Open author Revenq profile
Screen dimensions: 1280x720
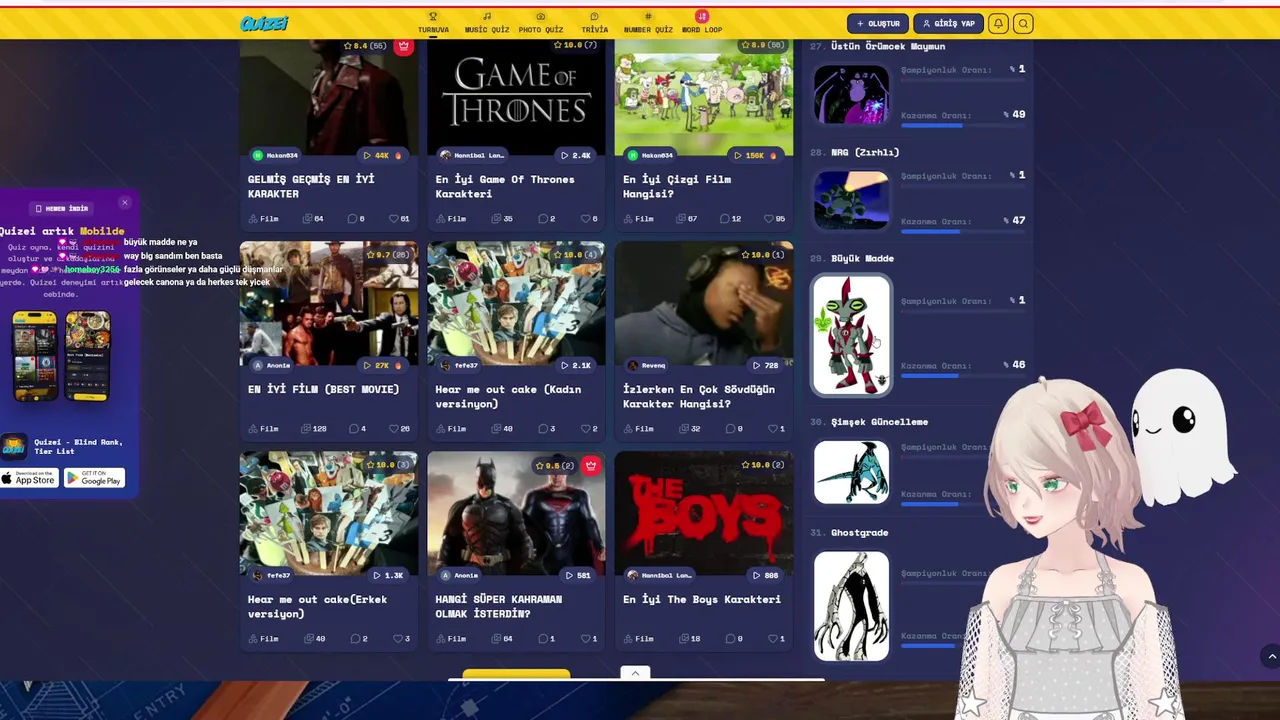[646, 365]
